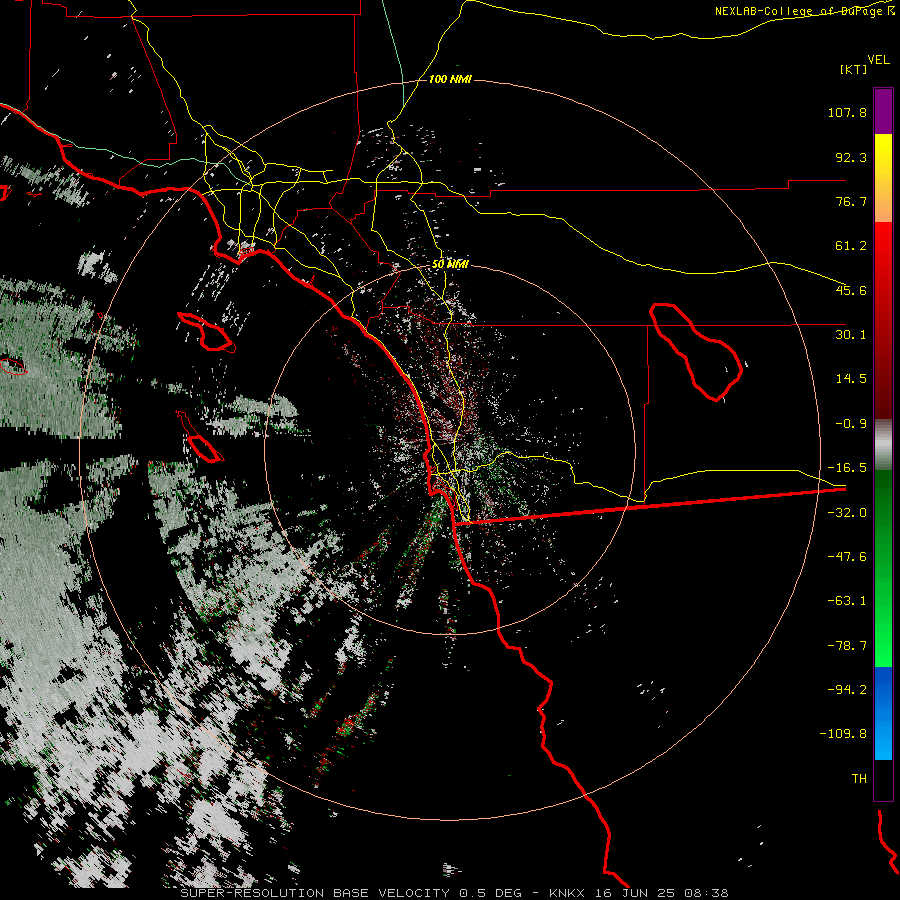Select the 45.6 velocity scale value

pyautogui.click(x=851, y=290)
